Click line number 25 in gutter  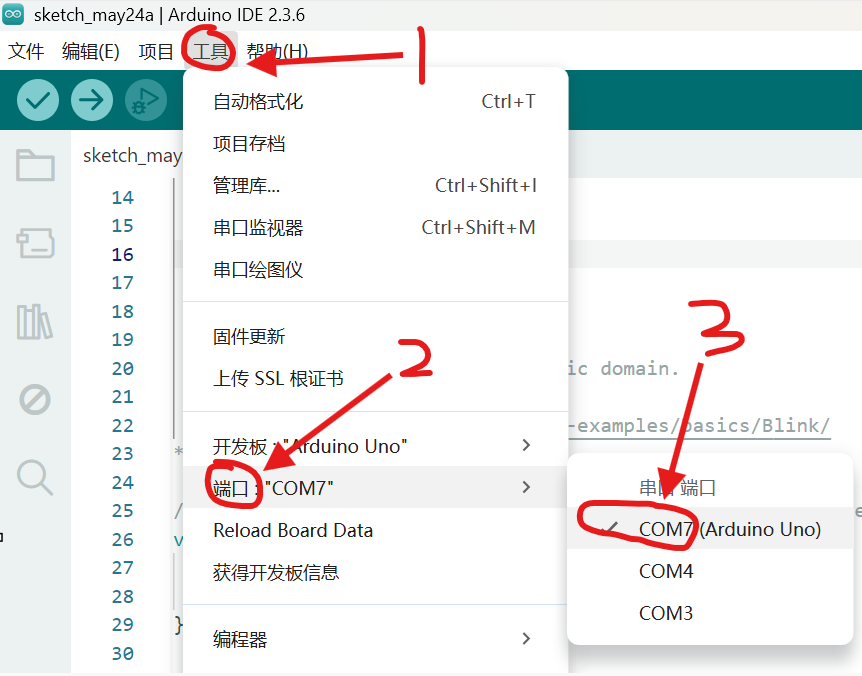pos(123,511)
